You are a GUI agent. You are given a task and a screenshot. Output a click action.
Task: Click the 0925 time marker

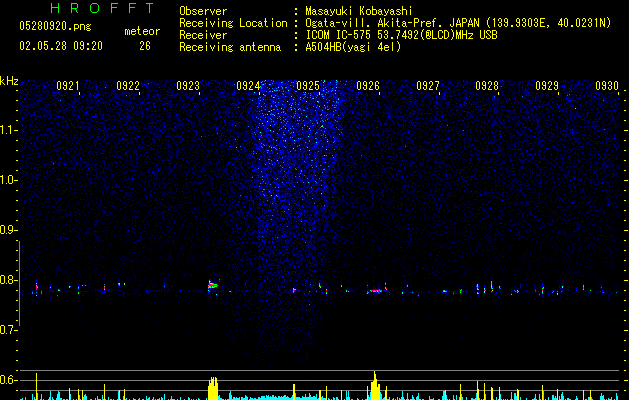click(x=308, y=86)
